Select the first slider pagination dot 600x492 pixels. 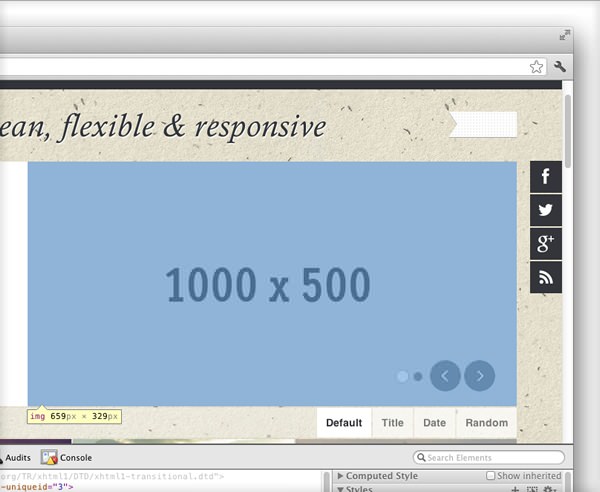[402, 376]
